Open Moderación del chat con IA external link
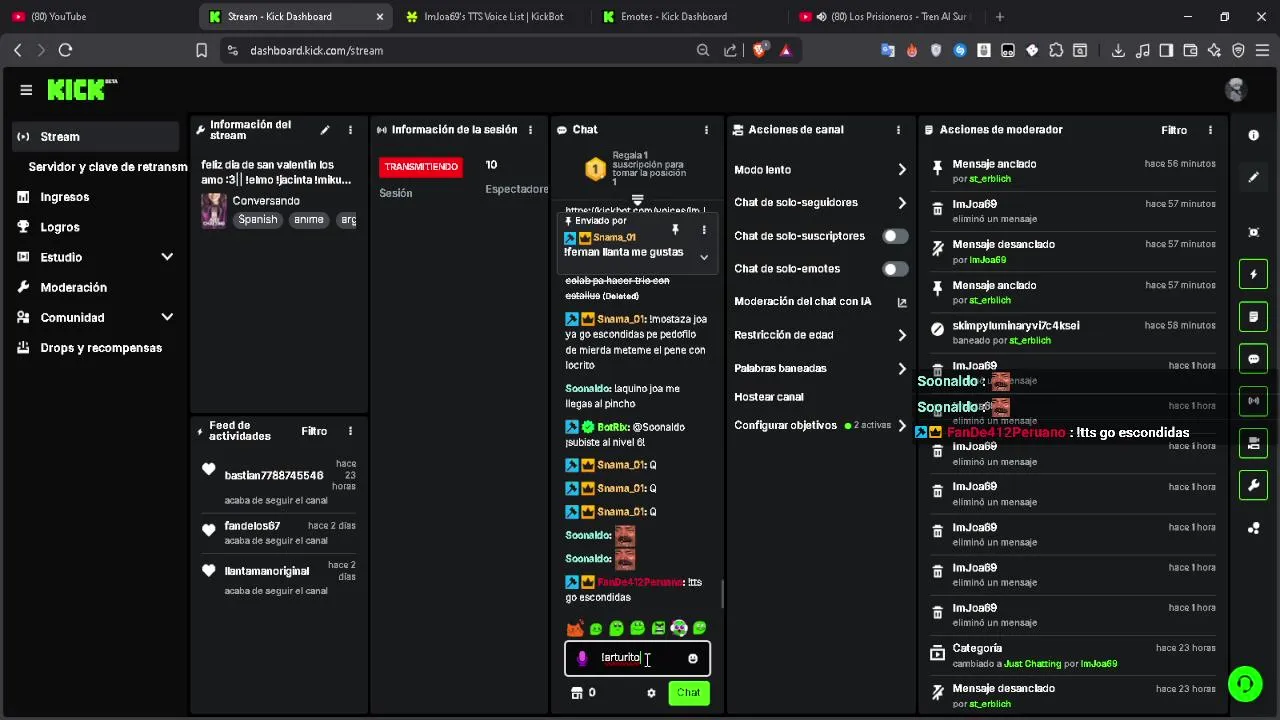The image size is (1280, 720). [901, 302]
